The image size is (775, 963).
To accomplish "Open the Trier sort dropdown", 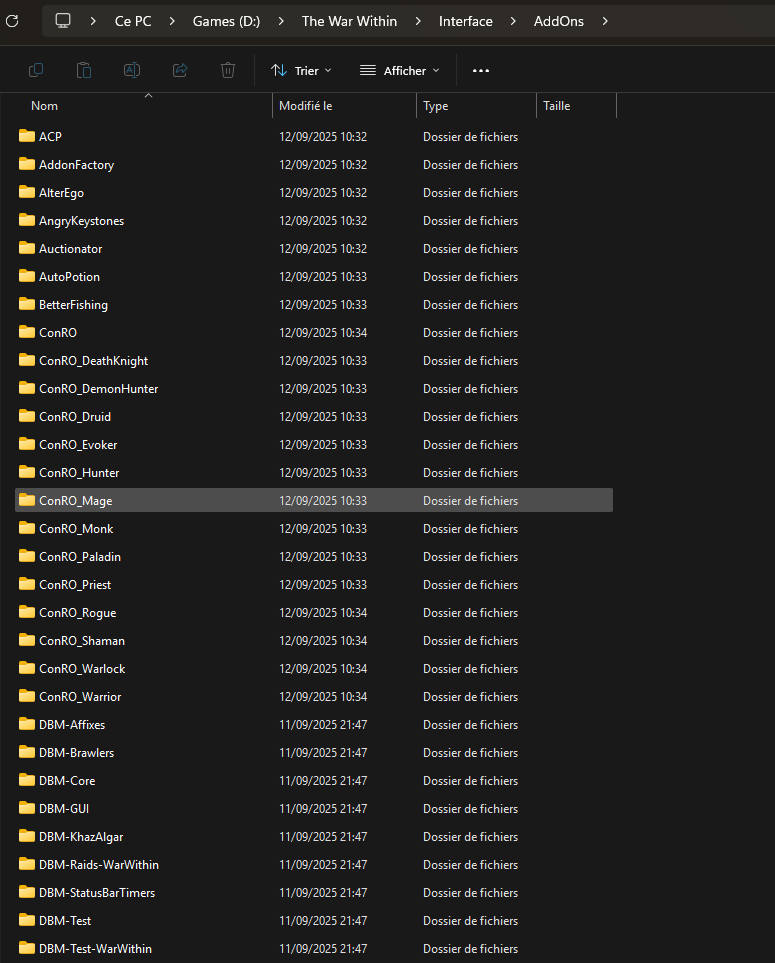I will tap(302, 70).
